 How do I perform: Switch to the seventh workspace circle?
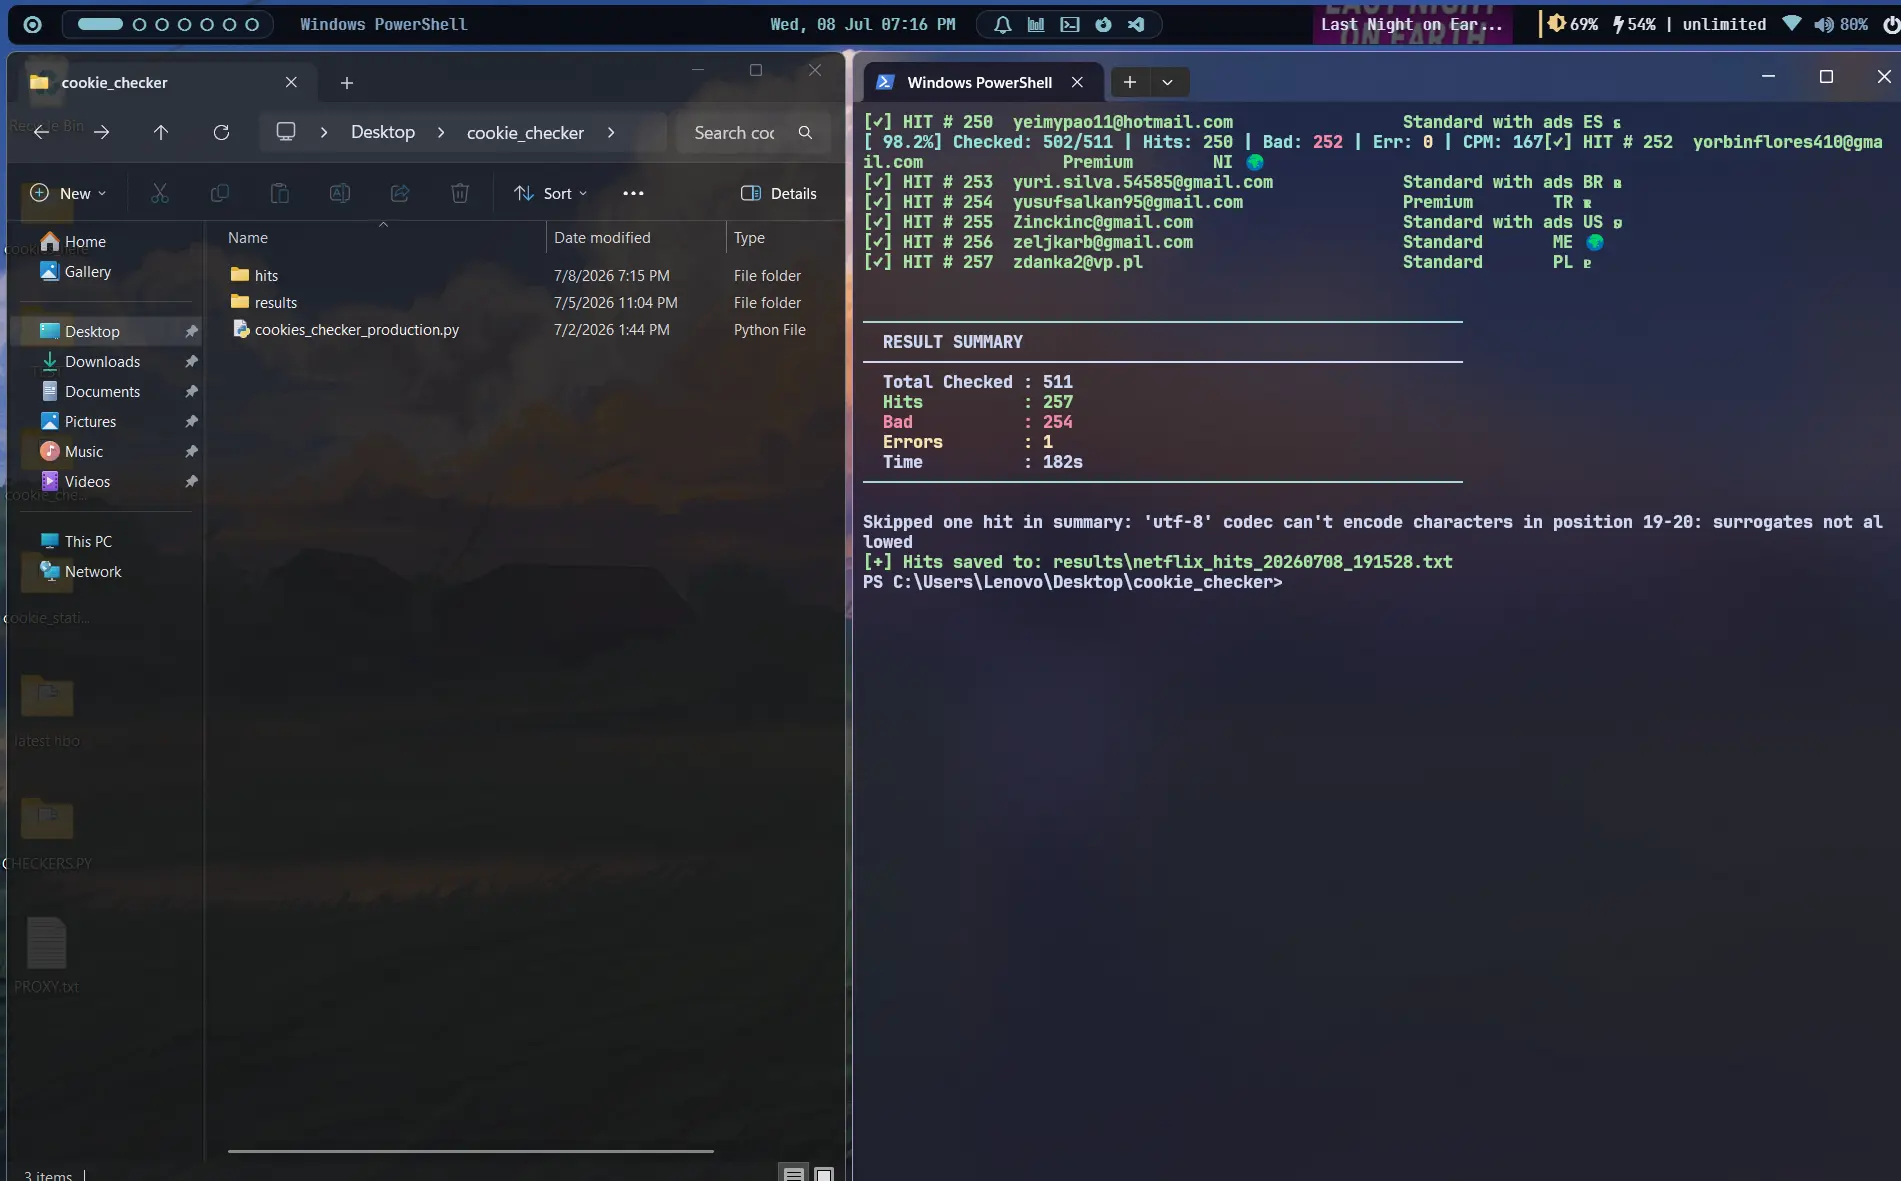point(252,24)
